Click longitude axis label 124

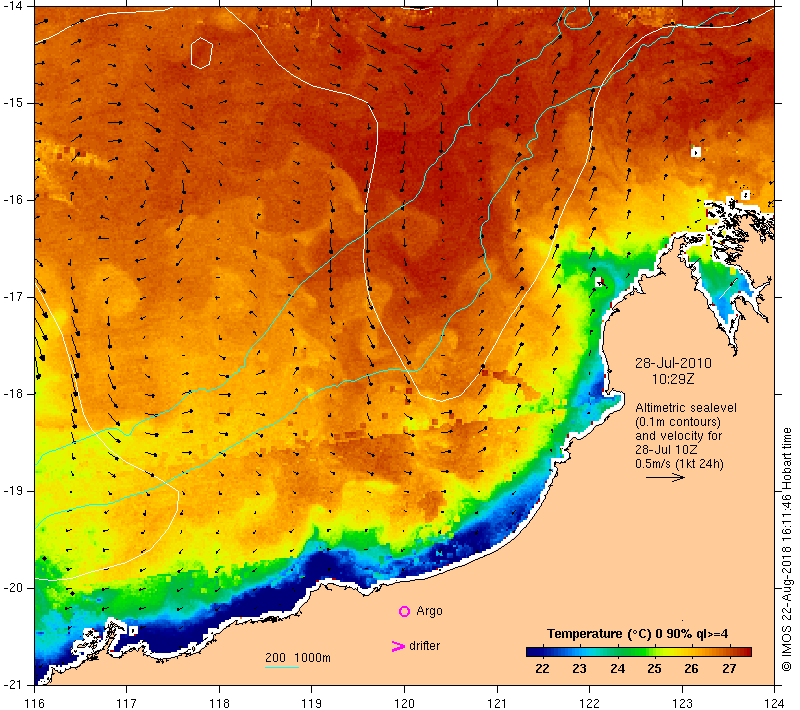pyautogui.click(x=775, y=703)
